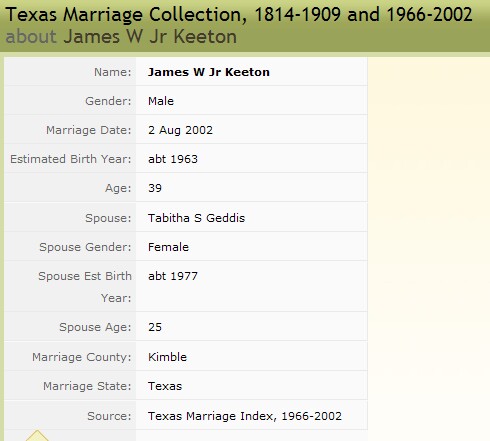Select the Age value 39
This screenshot has width=490, height=441.
tap(155, 188)
